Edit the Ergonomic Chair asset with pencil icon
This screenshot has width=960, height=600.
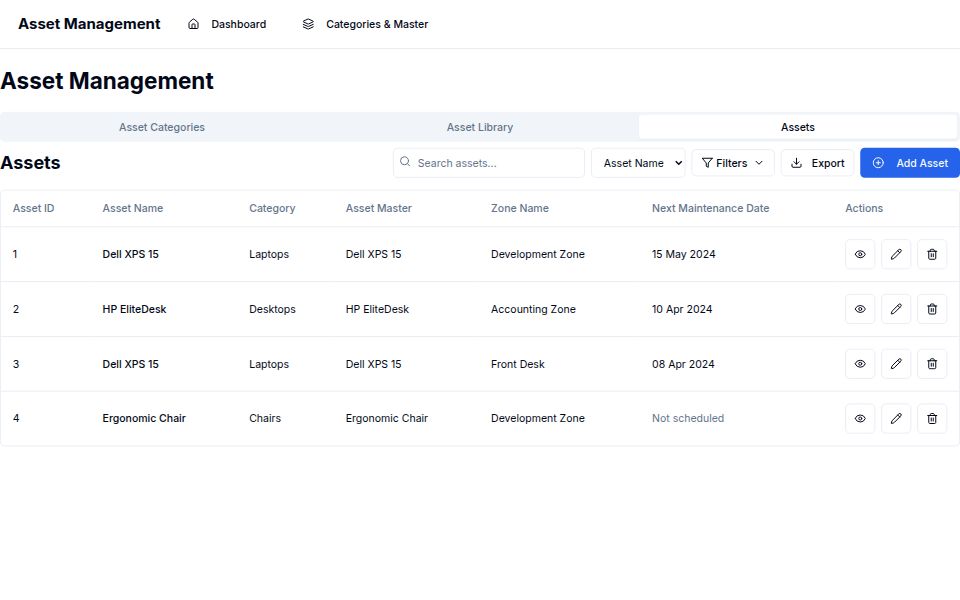pos(895,419)
